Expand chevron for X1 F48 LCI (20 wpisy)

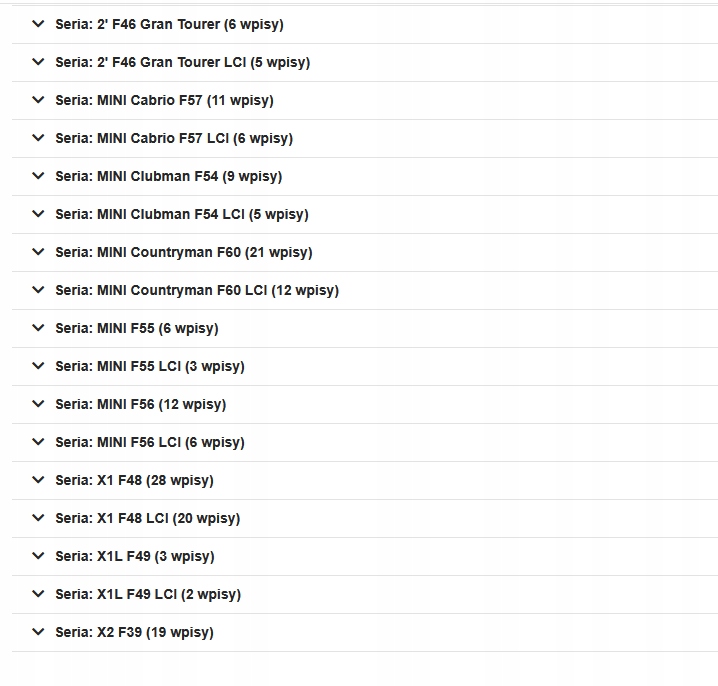(38, 518)
